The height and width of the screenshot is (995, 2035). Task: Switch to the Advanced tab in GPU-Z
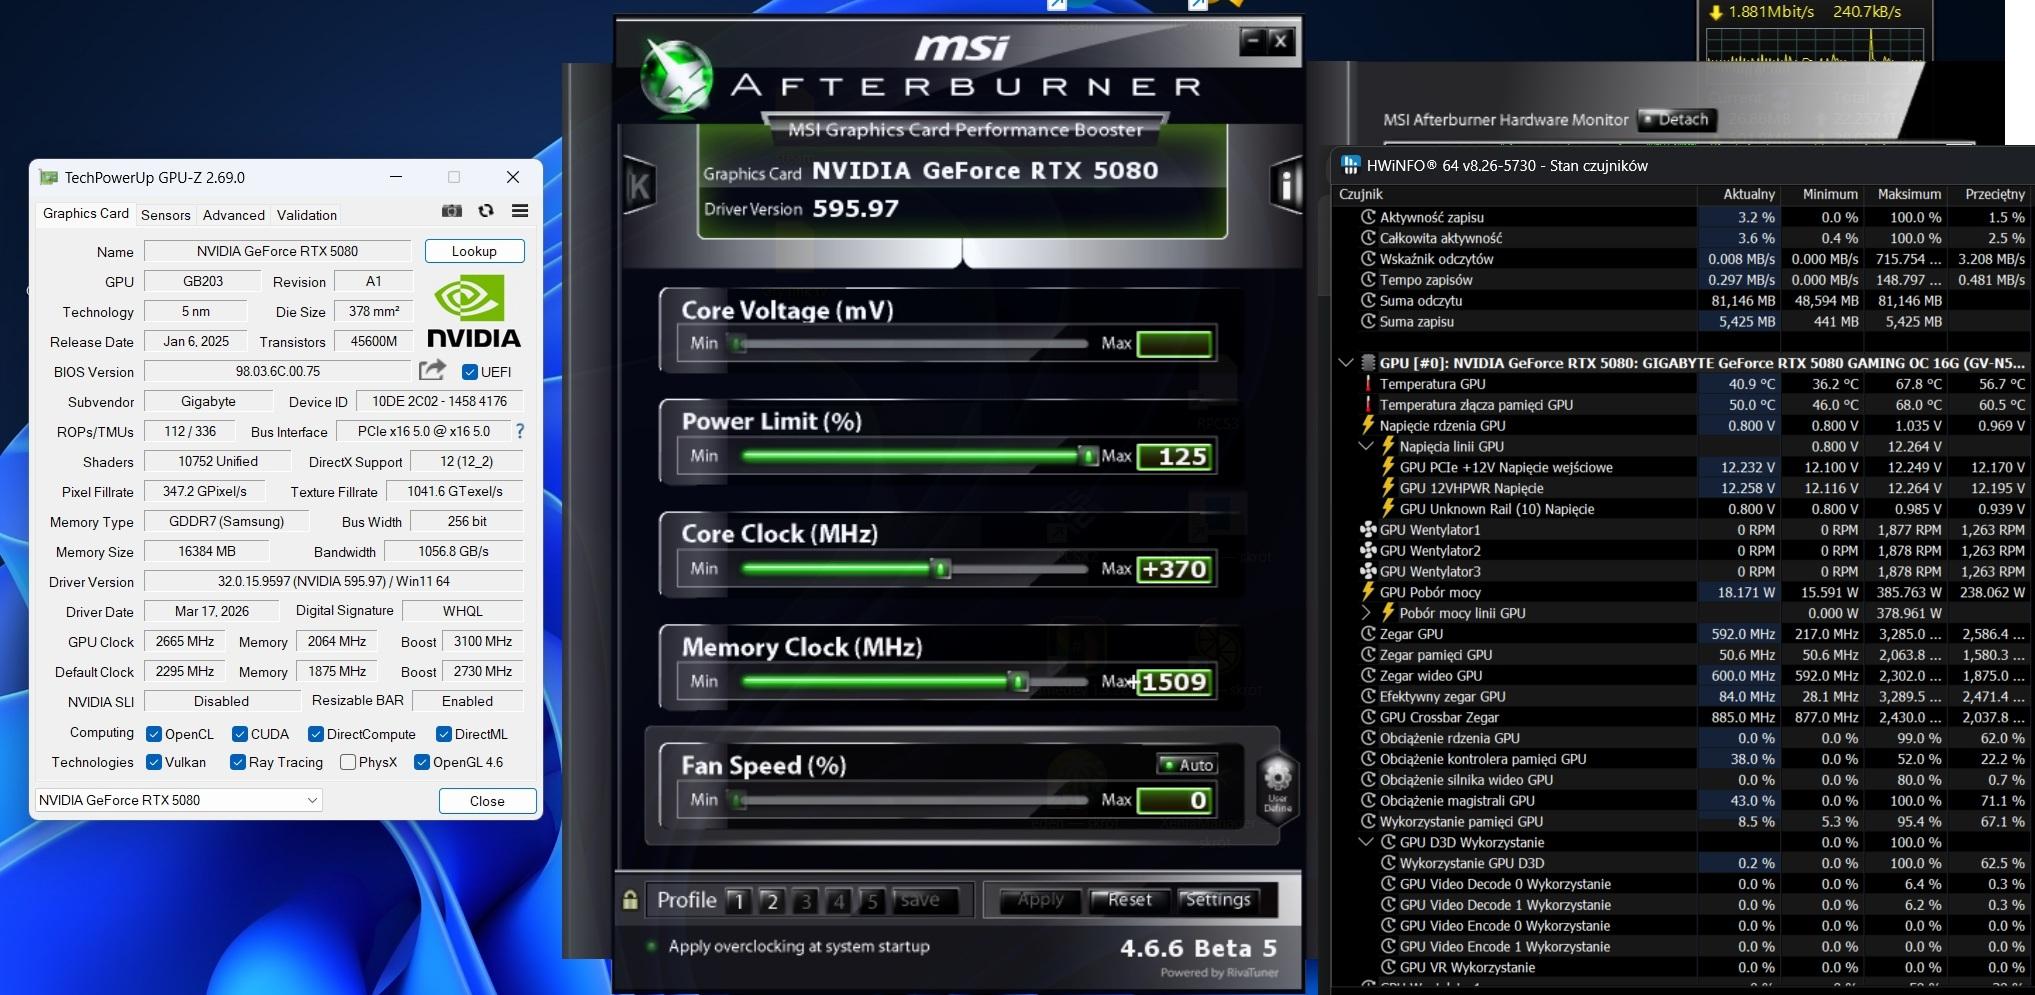(234, 215)
